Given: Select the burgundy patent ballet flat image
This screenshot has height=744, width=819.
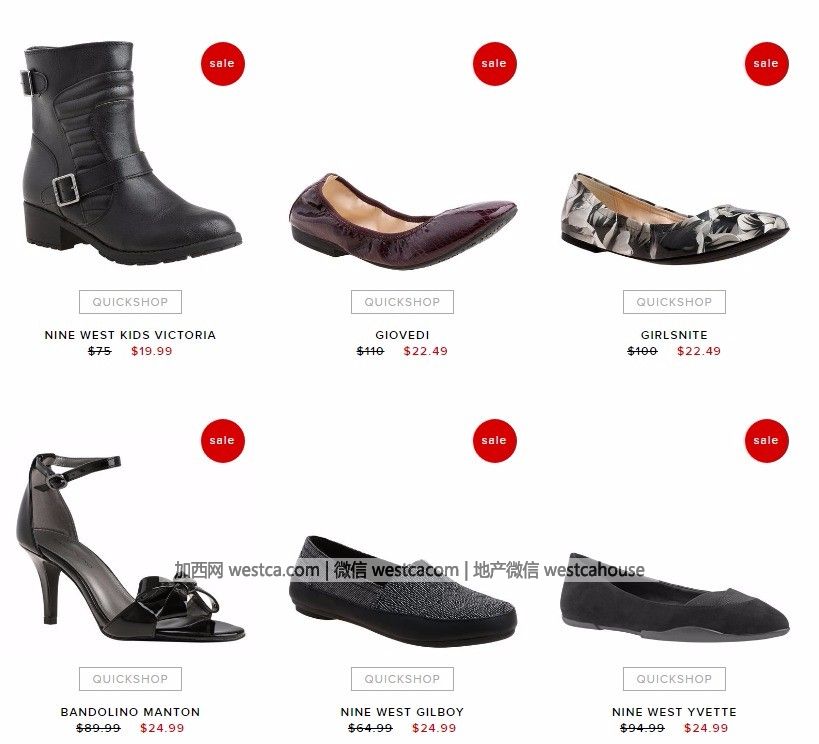Looking at the screenshot, I should 403,220.
